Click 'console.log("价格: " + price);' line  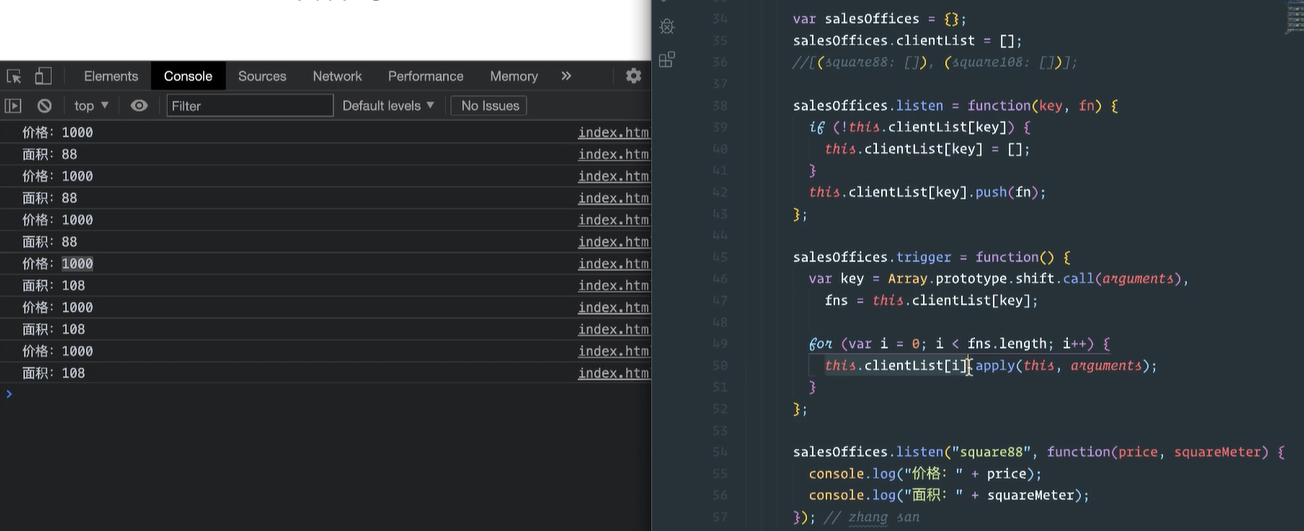(x=925, y=474)
